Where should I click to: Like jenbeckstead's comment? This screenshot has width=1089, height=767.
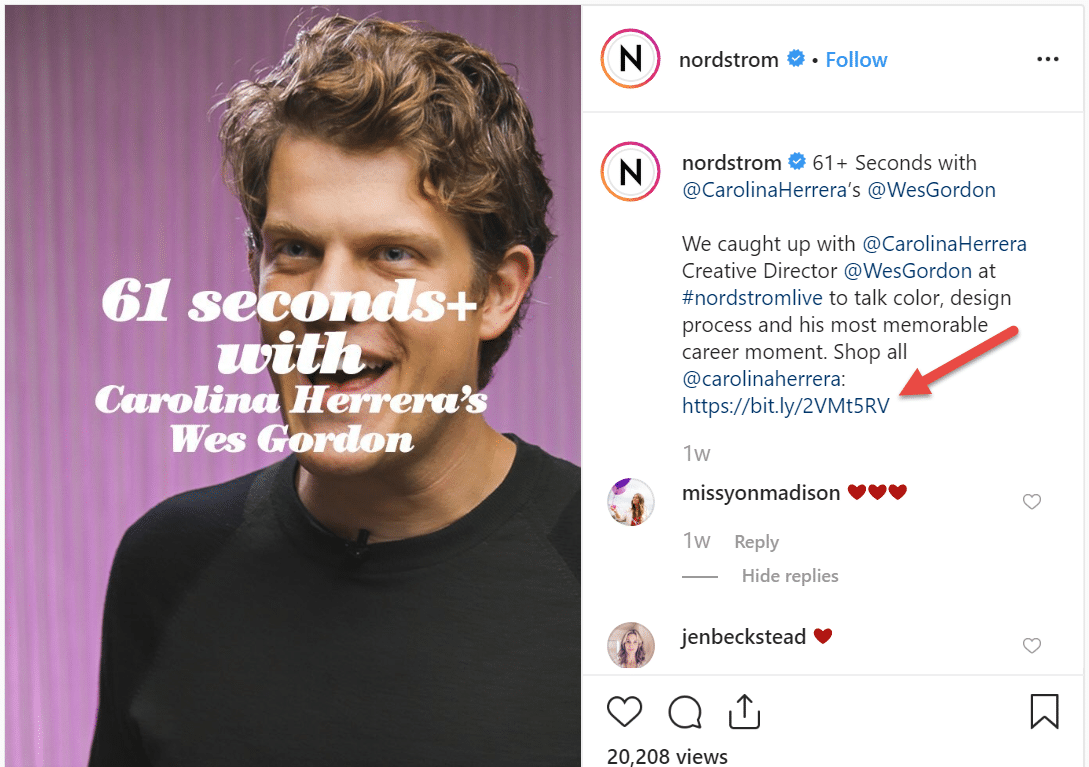tap(1032, 646)
